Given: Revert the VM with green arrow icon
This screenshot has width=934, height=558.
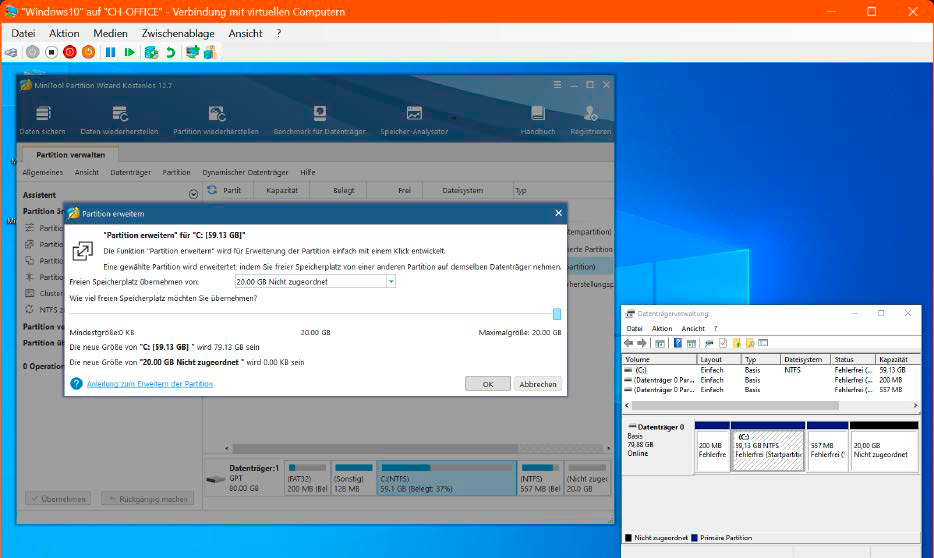Looking at the screenshot, I should coord(170,52).
